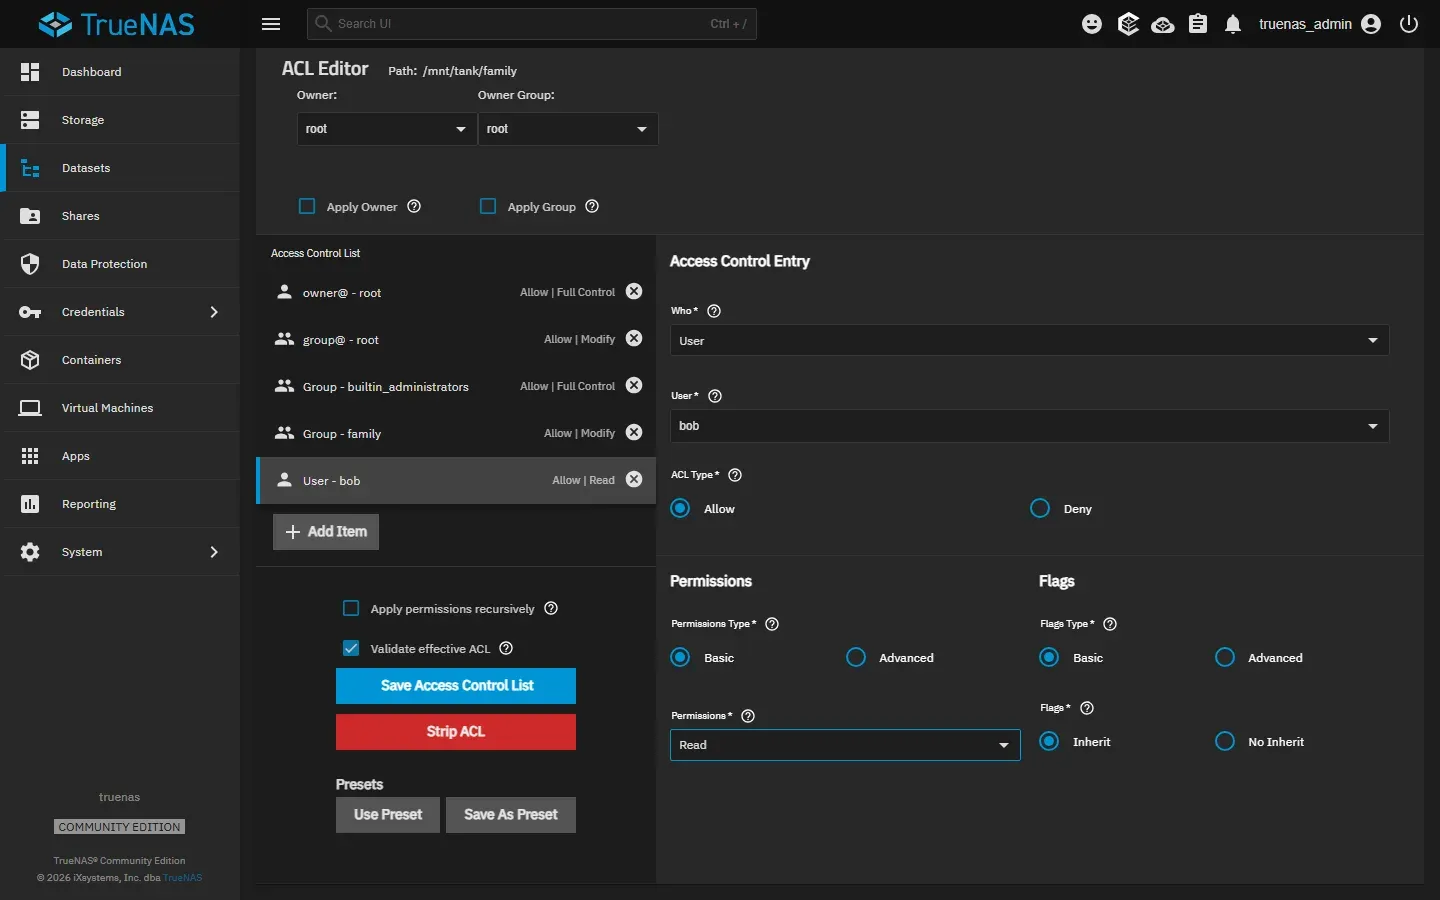Viewport: 1440px width, 900px height.
Task: Open the Owner Group dropdown
Action: (x=567, y=129)
